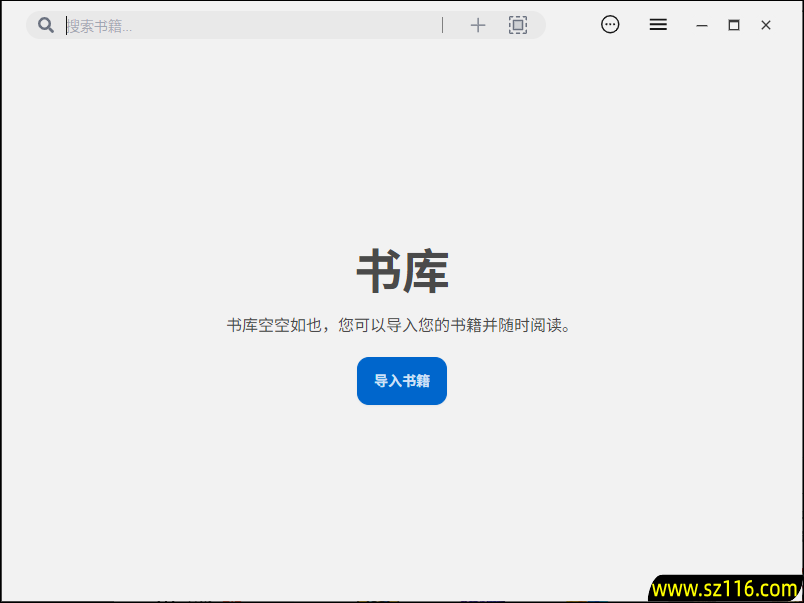Visit the www.sz116.com link

725,587
